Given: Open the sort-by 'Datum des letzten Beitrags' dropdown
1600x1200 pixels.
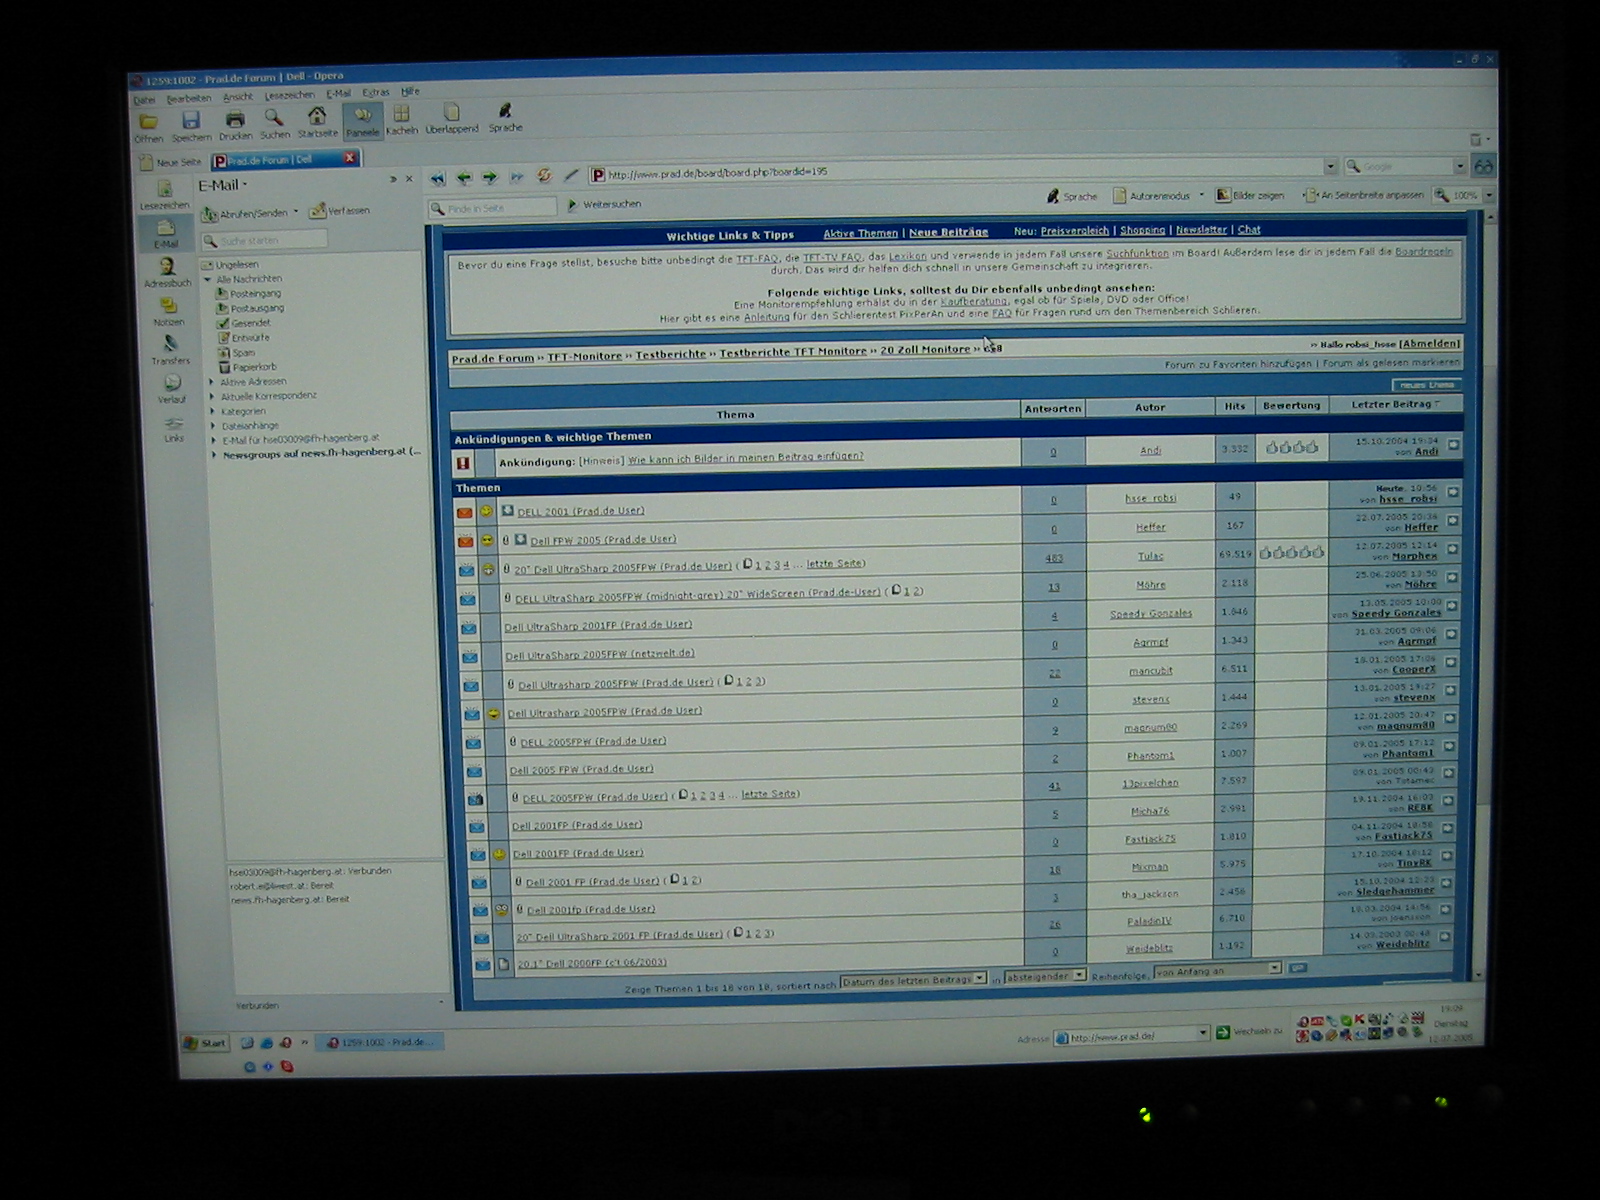Looking at the screenshot, I should (914, 980).
